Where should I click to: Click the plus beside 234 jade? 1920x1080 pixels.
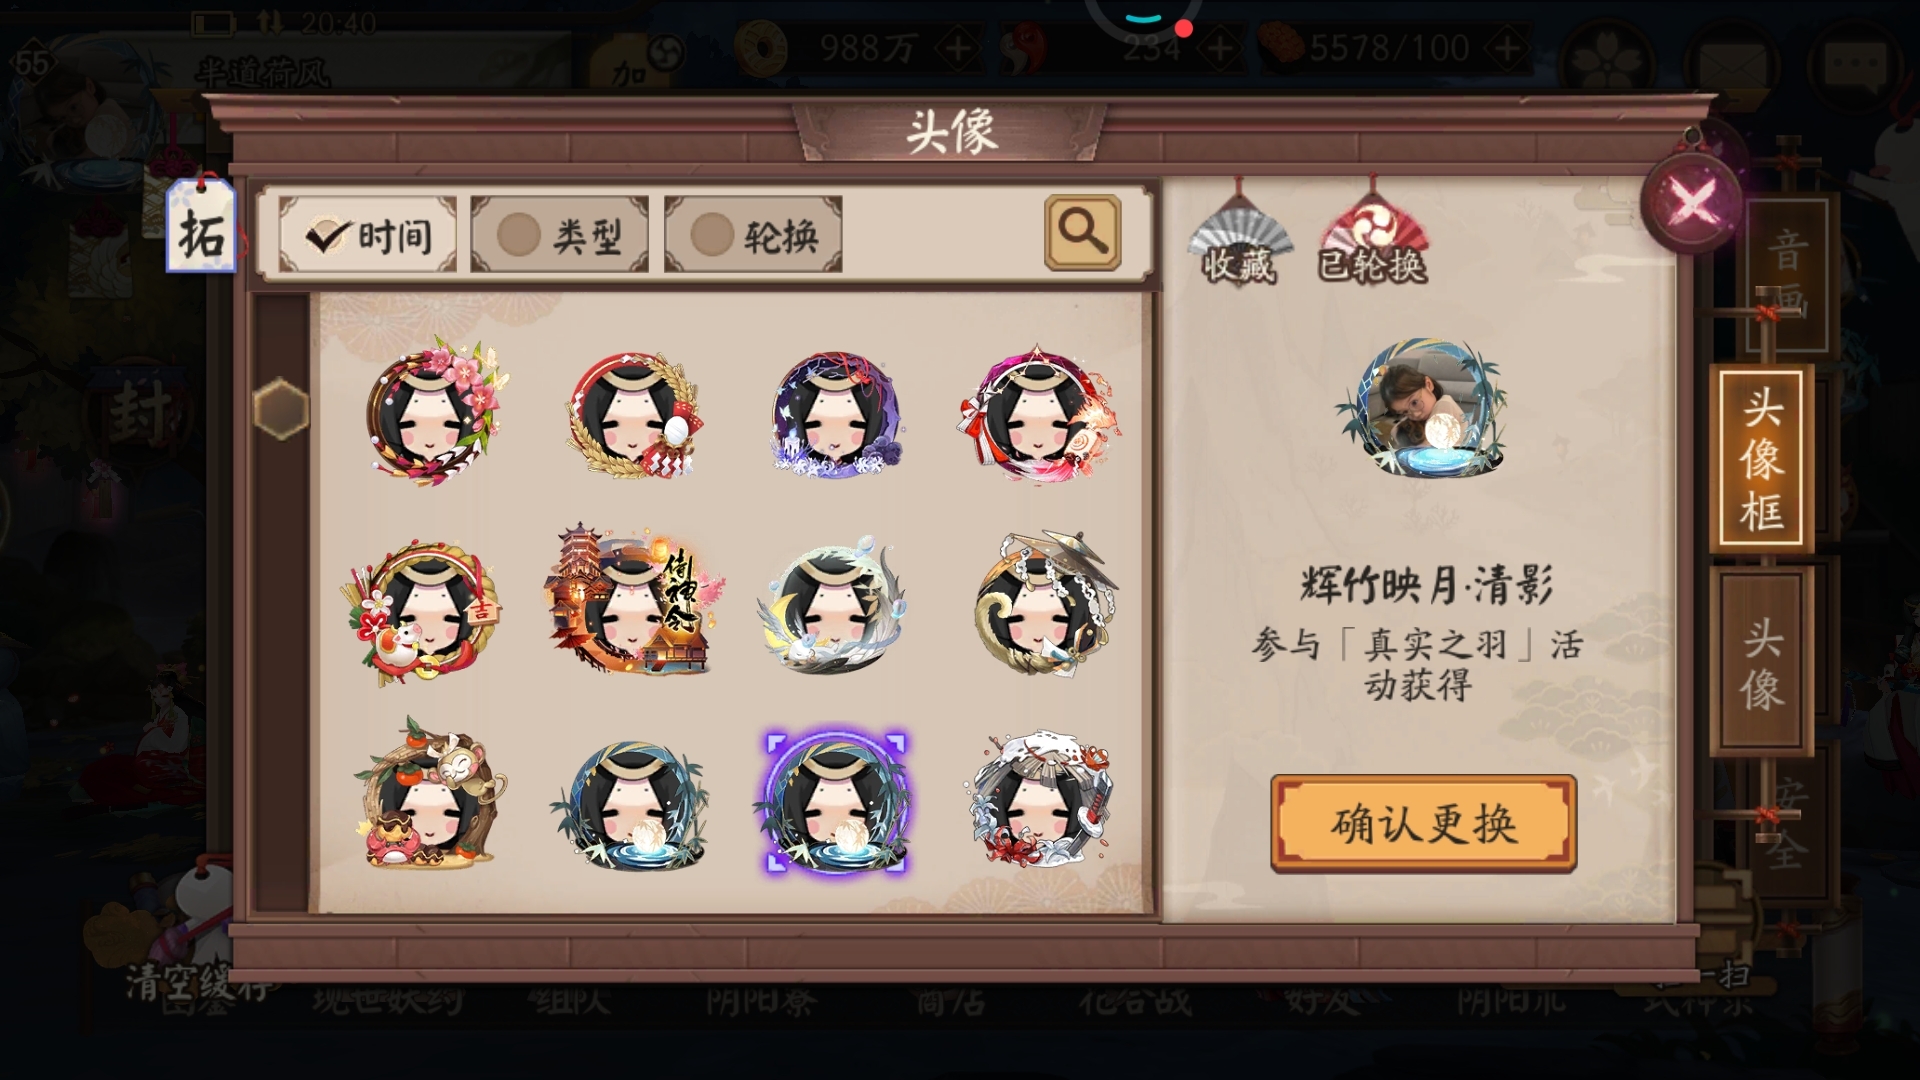click(1221, 47)
